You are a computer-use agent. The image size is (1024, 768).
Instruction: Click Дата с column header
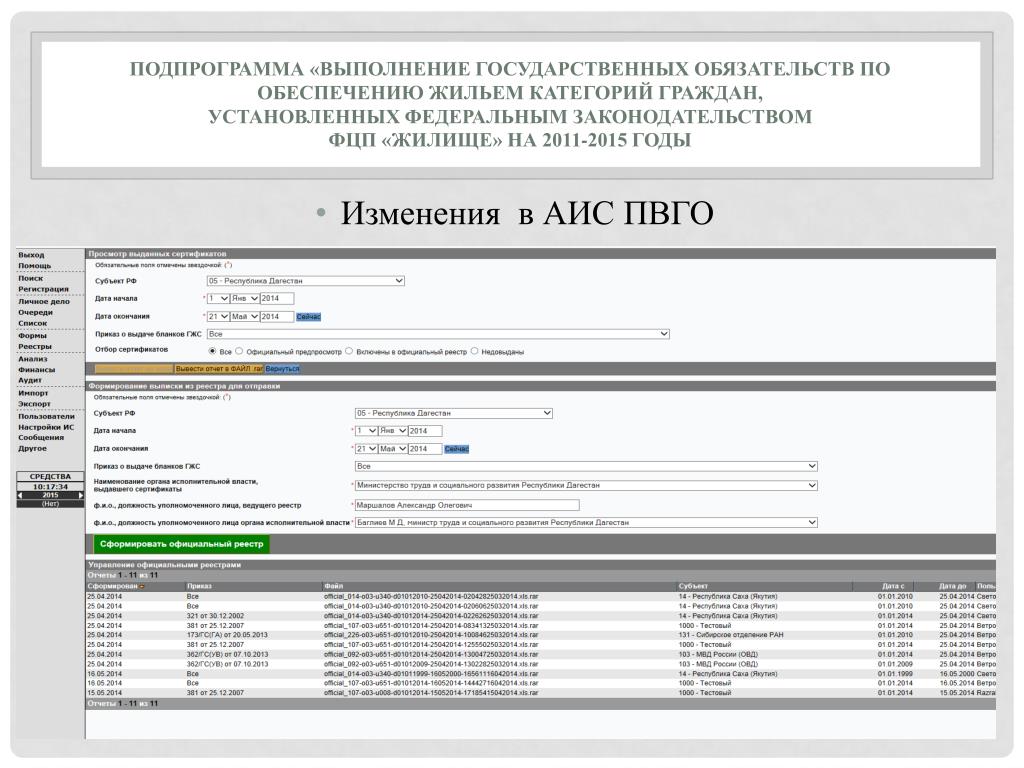[893, 586]
